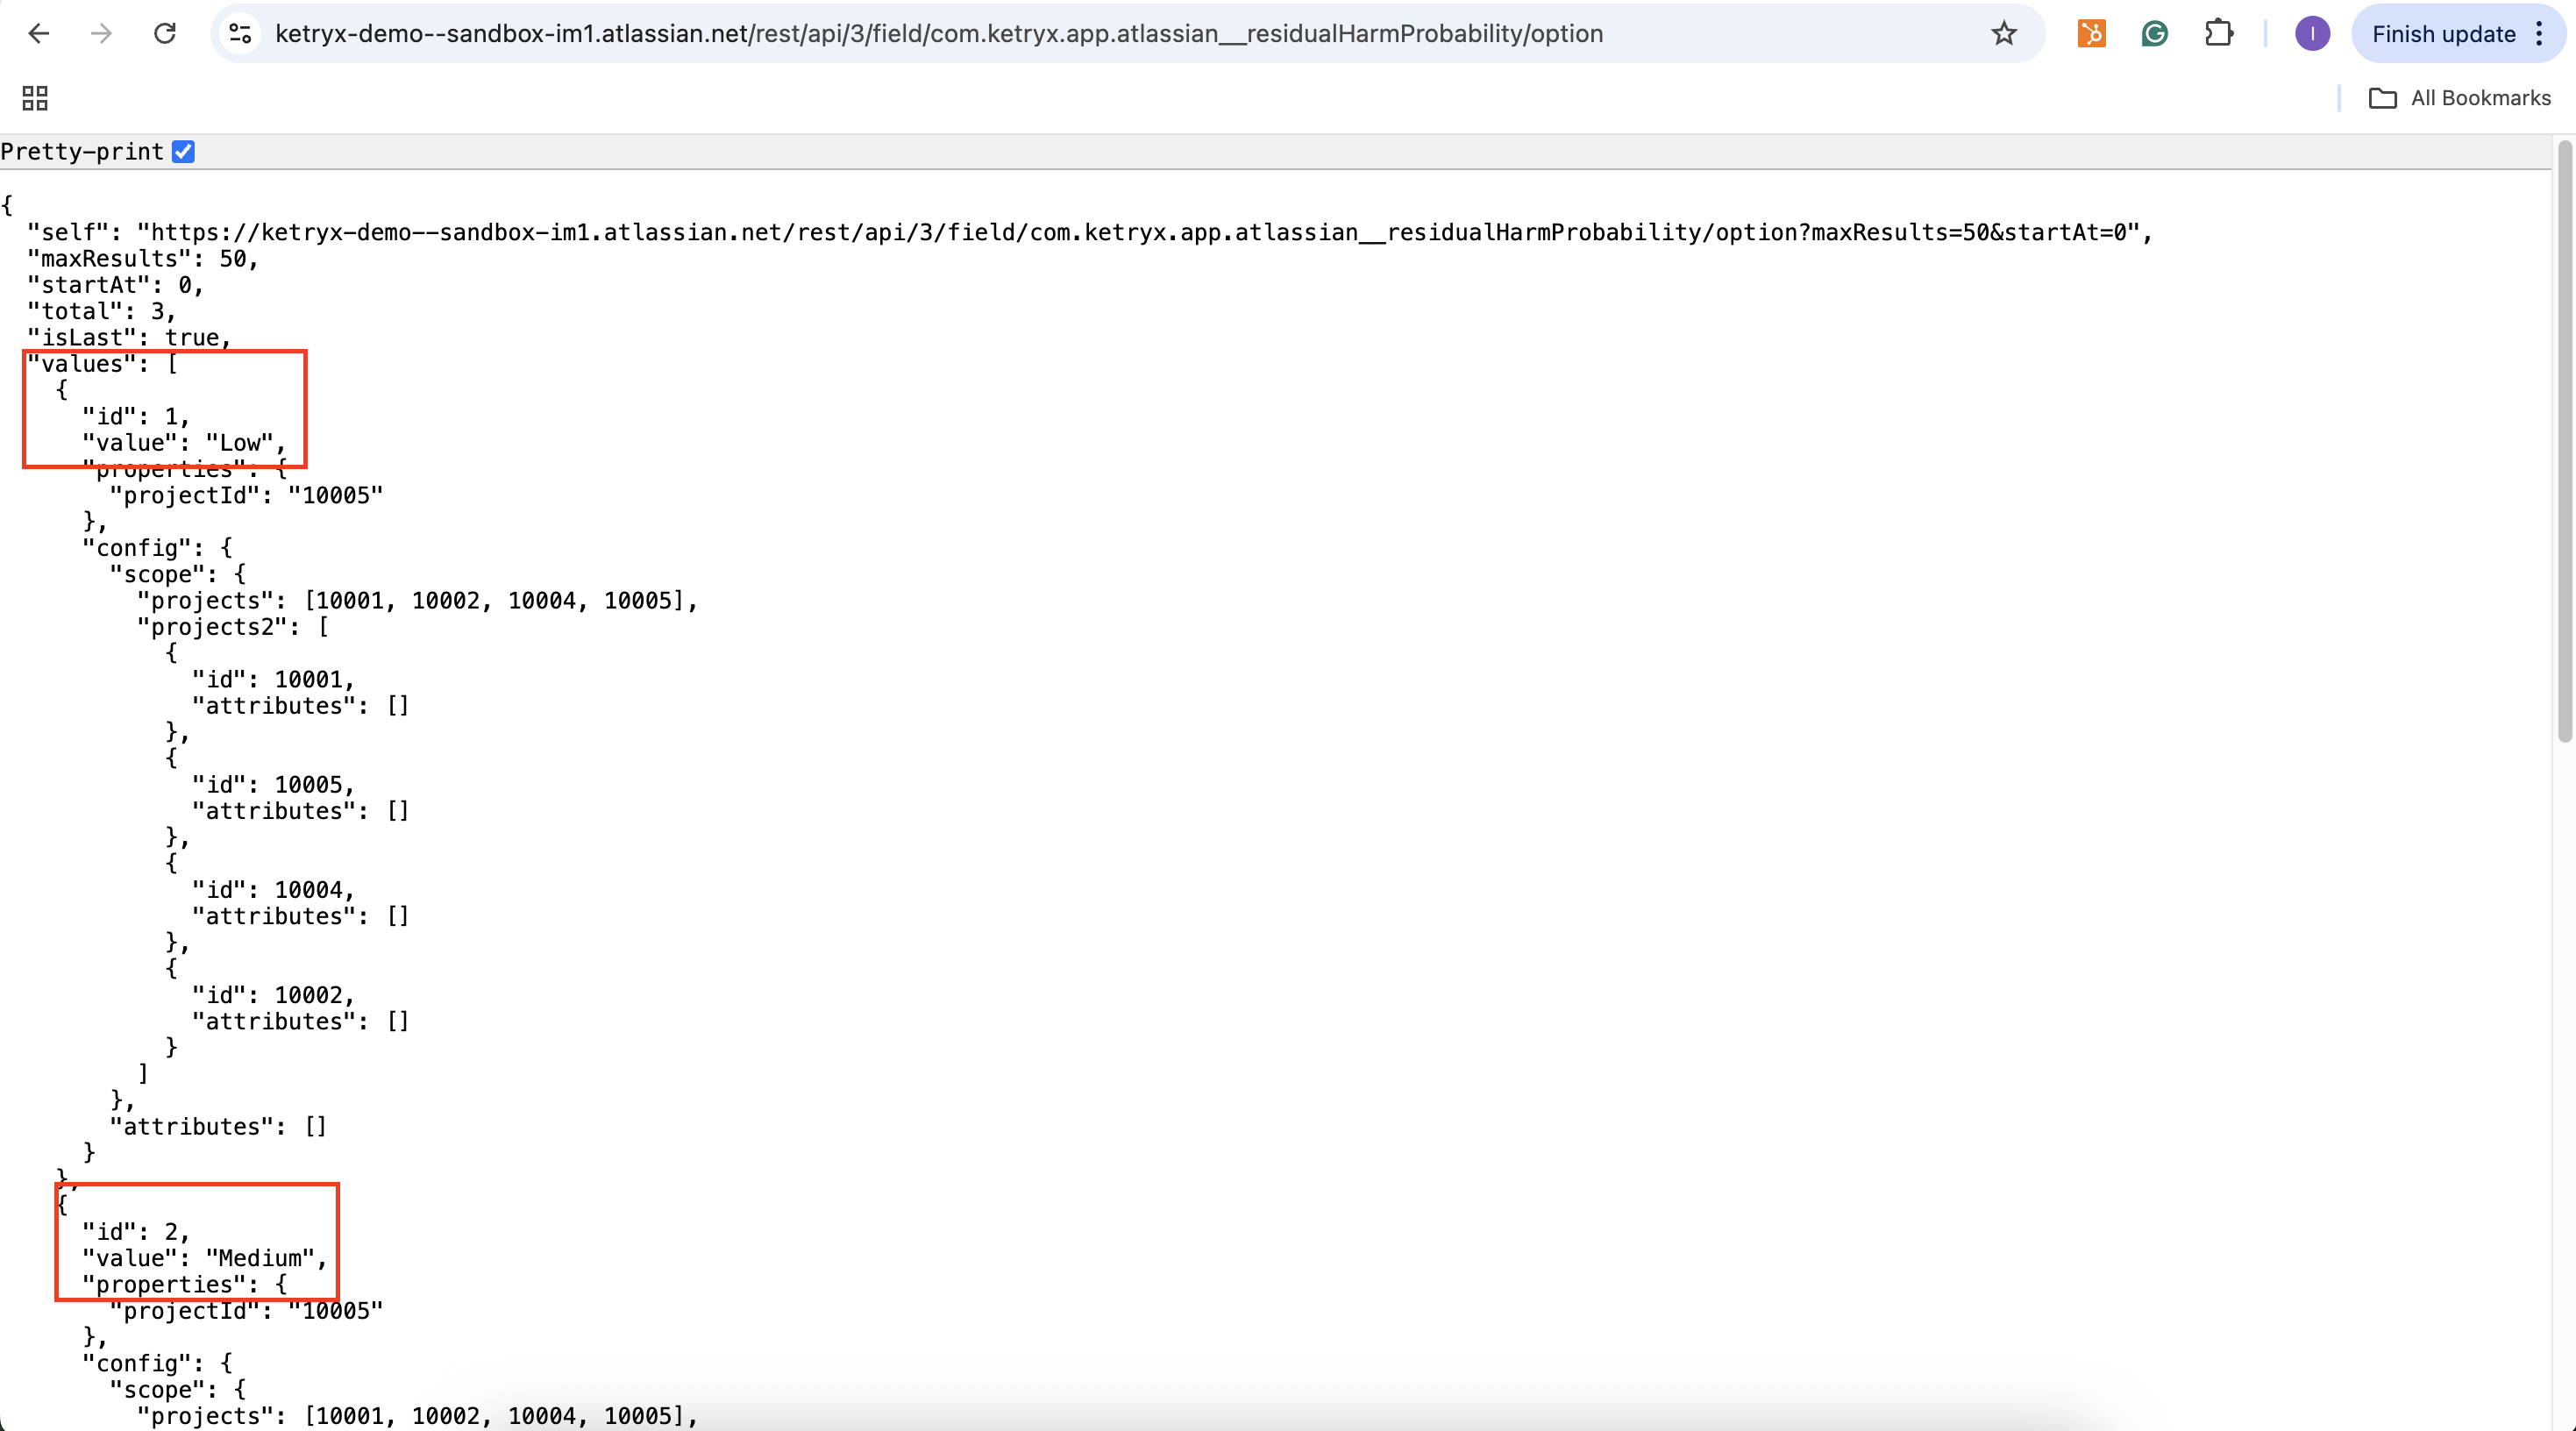Viewport: 2576px width, 1431px height.
Task: Bookmark this page with the star icon
Action: pos(2004,34)
